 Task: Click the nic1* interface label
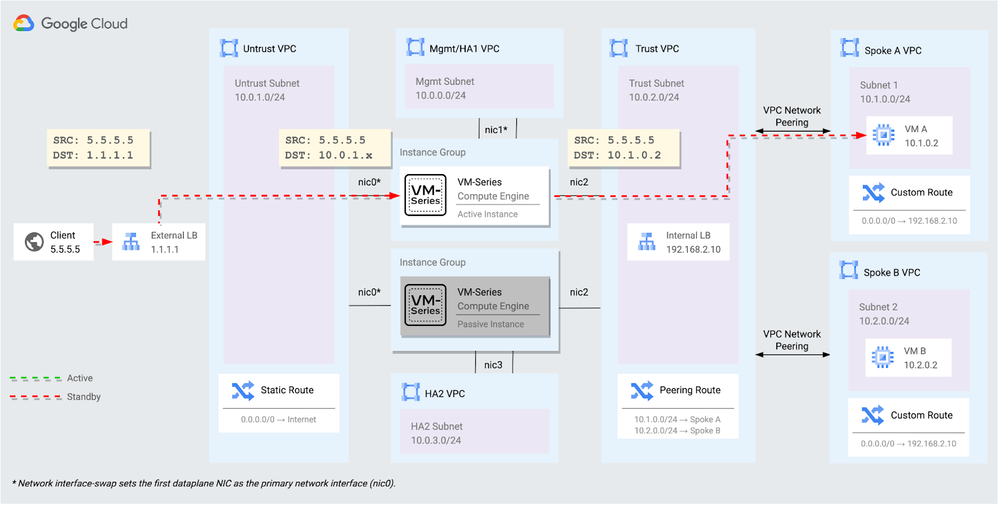point(497,130)
